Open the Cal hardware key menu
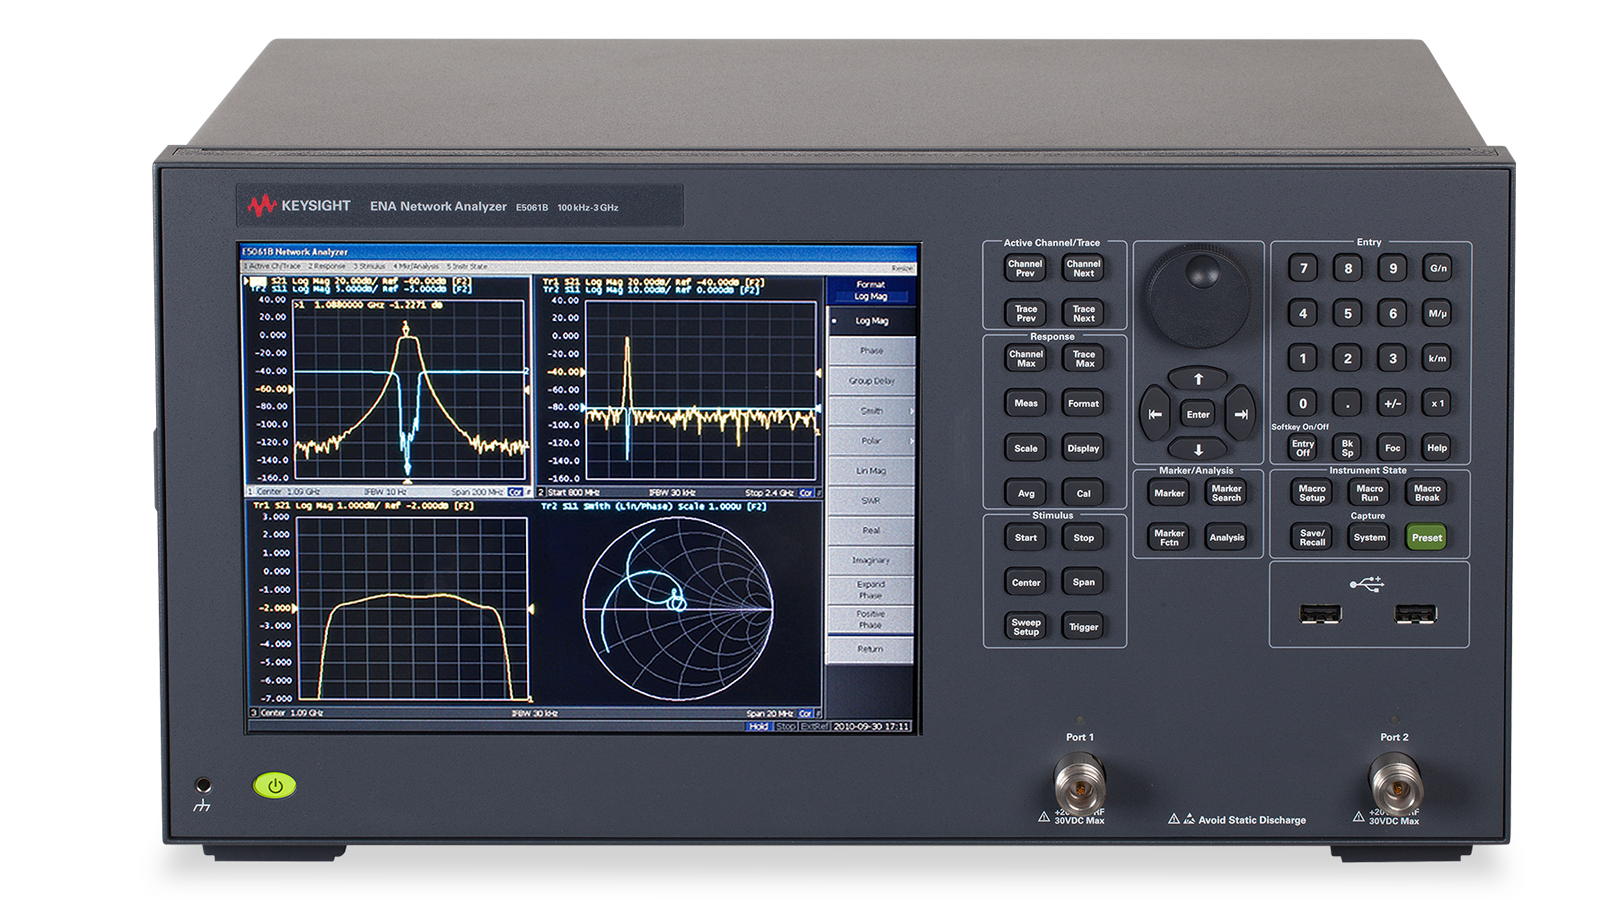The image size is (1600, 900). pos(1083,493)
